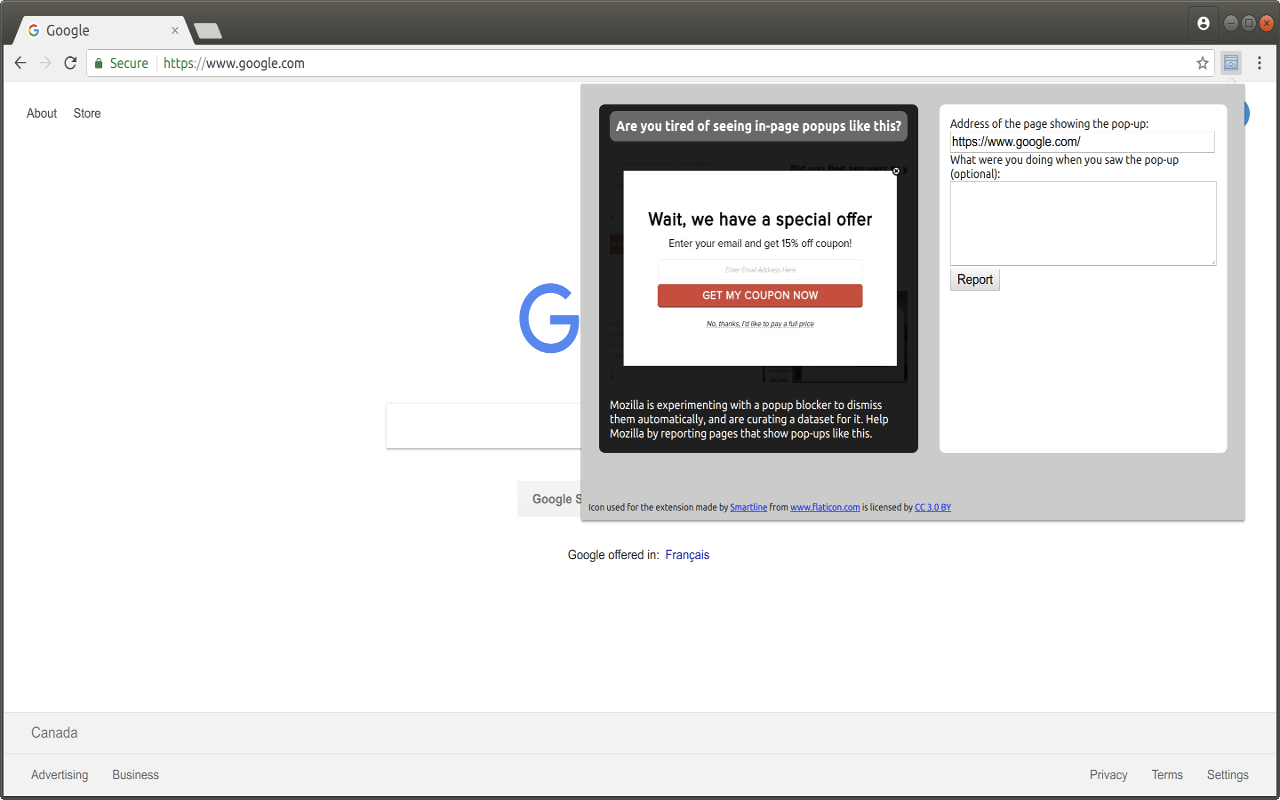Switch Google language to Français
This screenshot has width=1280, height=800.
coord(687,554)
